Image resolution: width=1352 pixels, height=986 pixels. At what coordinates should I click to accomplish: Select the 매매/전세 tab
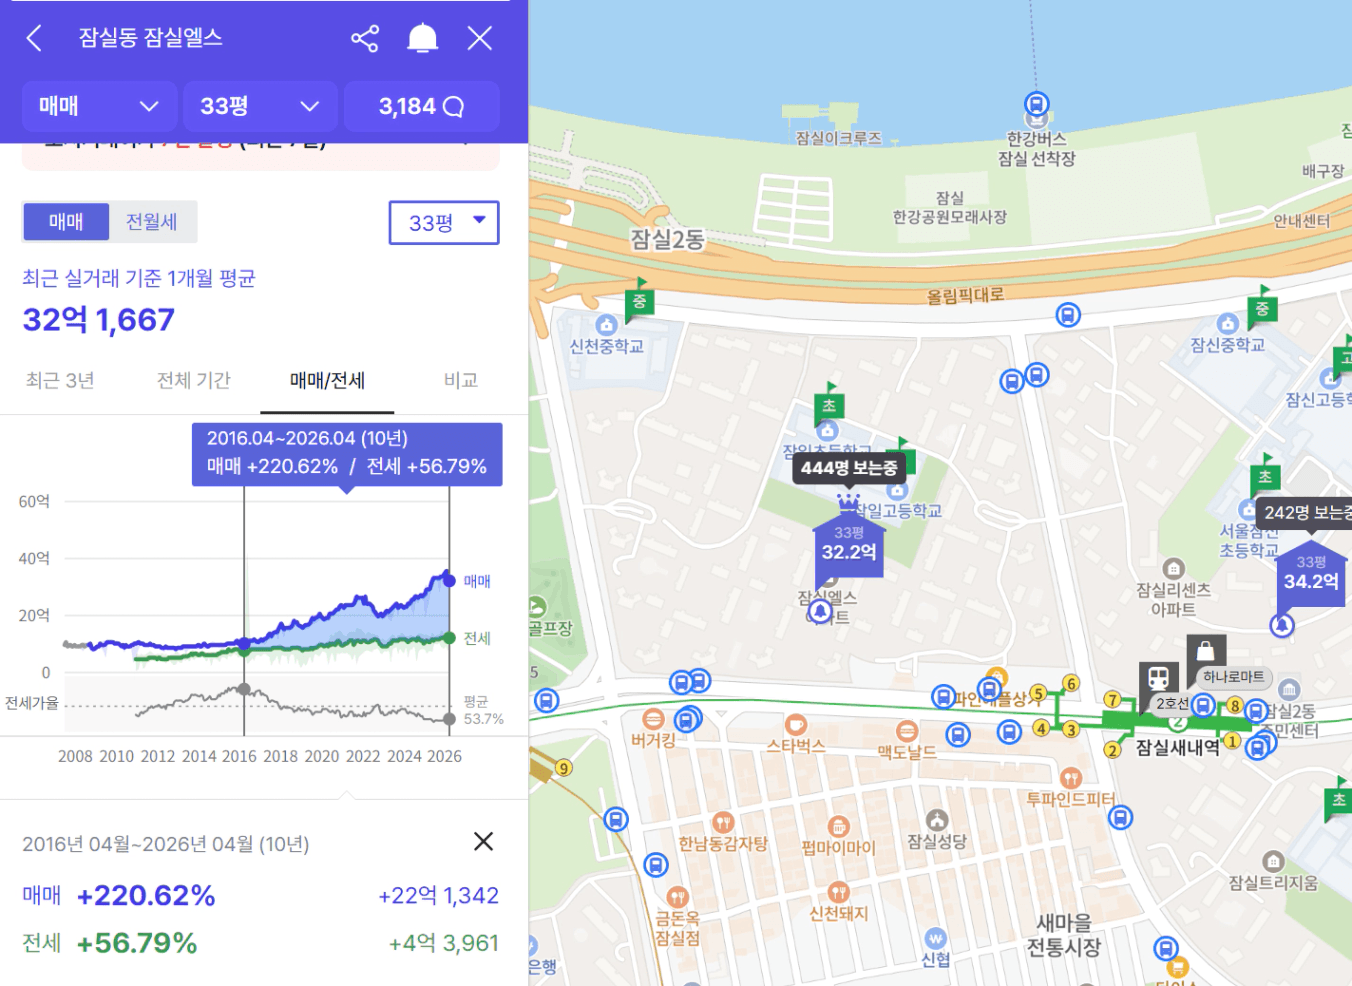[327, 380]
